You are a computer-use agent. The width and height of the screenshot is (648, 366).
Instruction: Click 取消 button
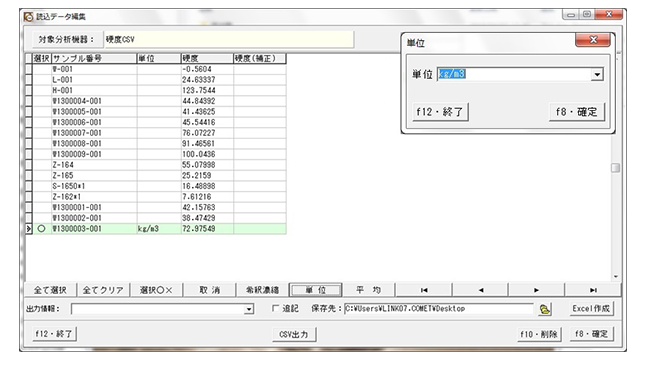[x=210, y=290]
